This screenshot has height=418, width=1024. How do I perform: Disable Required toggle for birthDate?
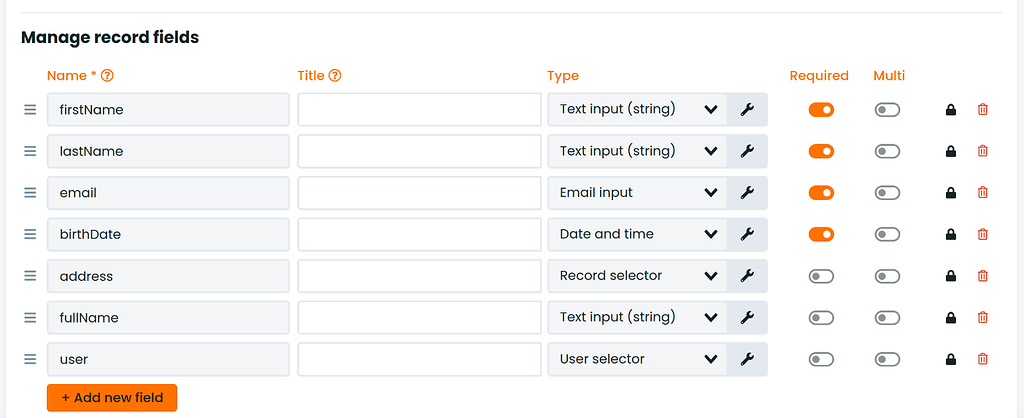tap(822, 234)
